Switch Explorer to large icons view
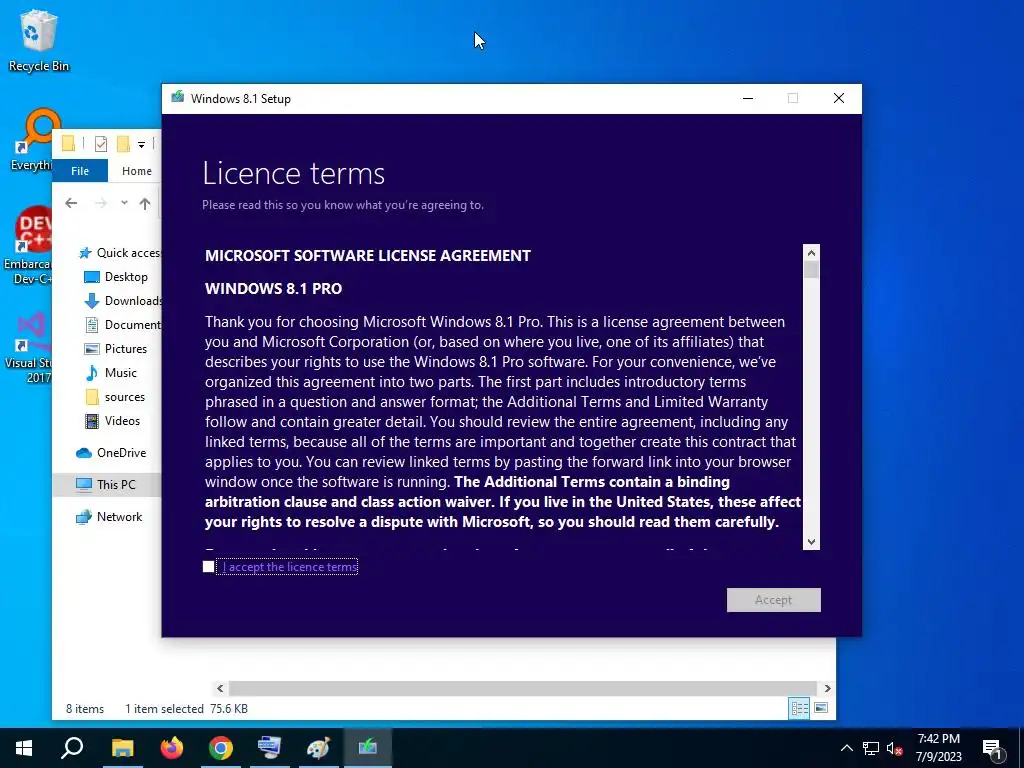The height and width of the screenshot is (768, 1024). tap(821, 708)
